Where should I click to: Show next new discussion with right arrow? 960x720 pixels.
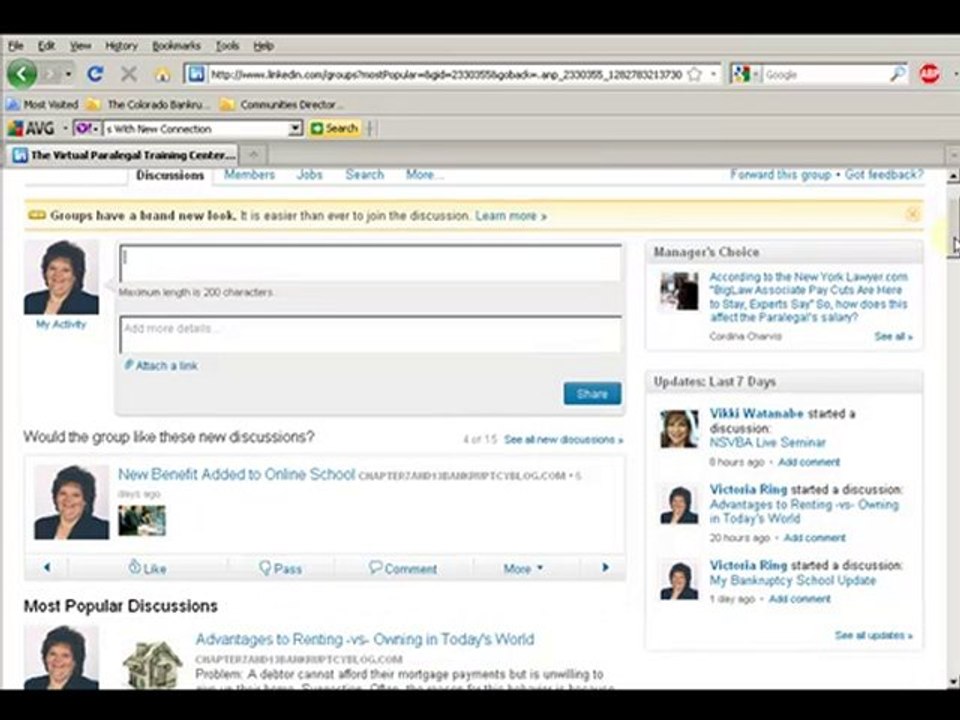(606, 568)
